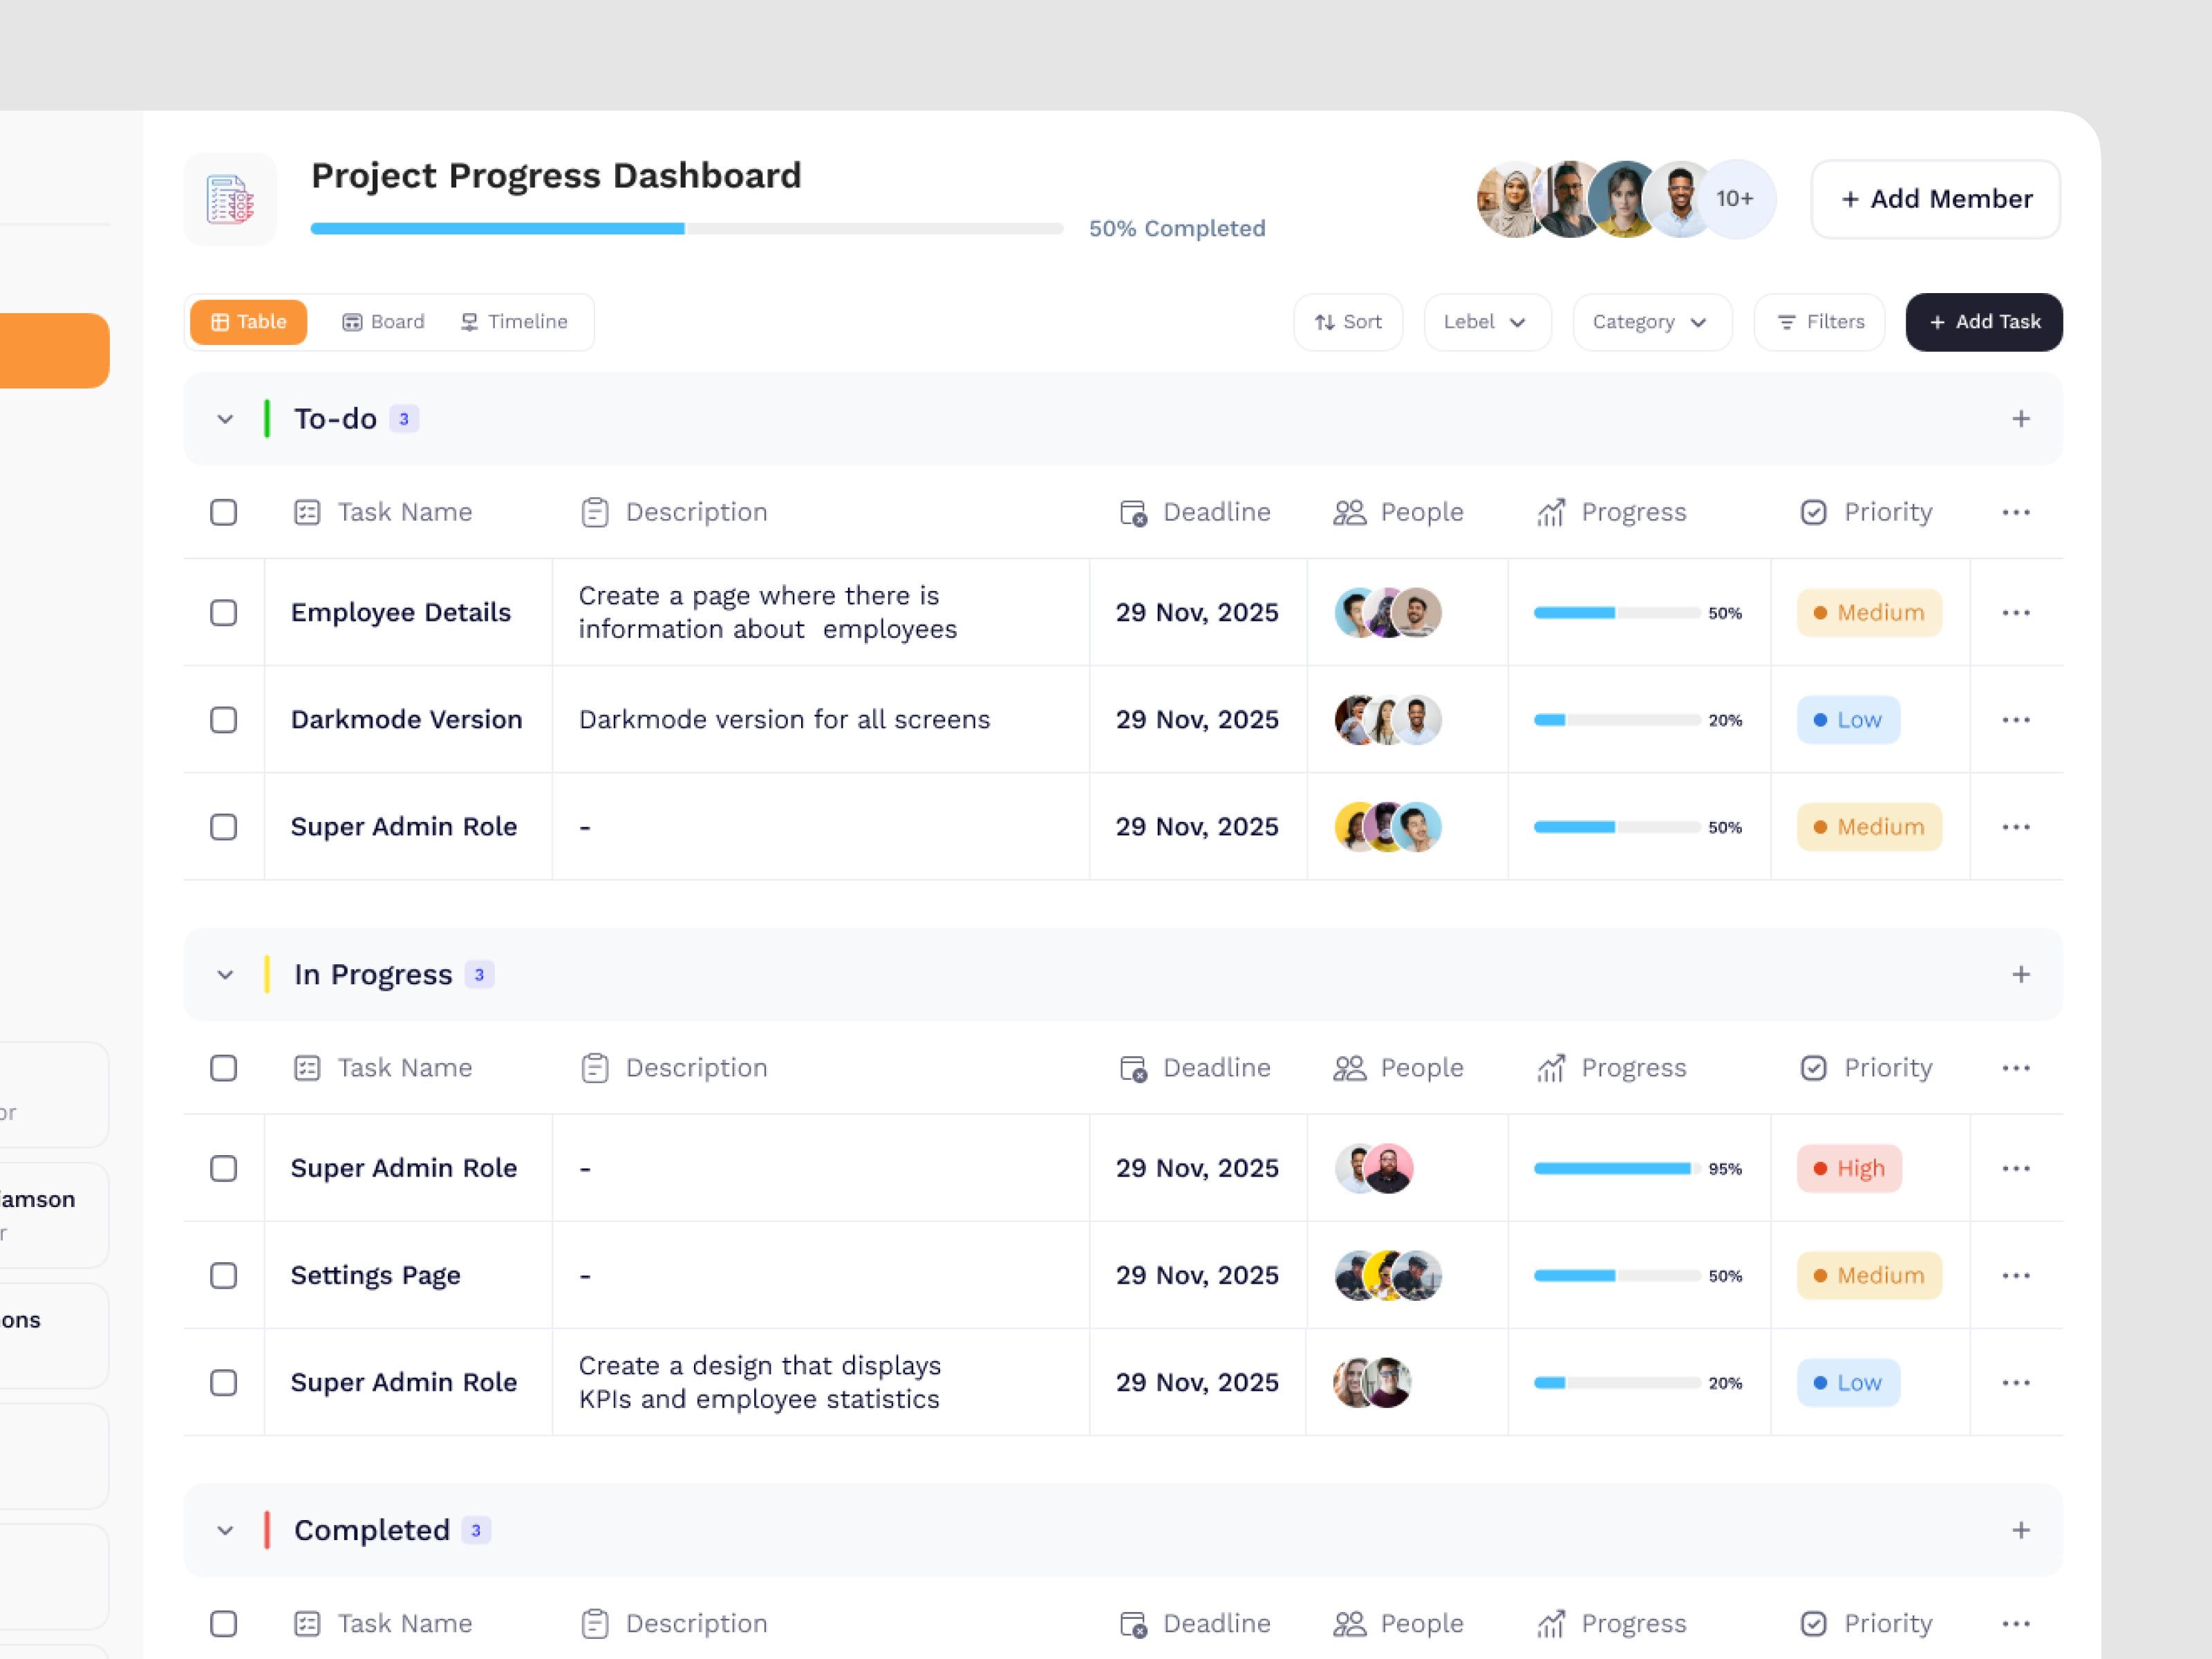Open more options for Darkmode Version row
The width and height of the screenshot is (2212, 1659).
click(x=2016, y=720)
